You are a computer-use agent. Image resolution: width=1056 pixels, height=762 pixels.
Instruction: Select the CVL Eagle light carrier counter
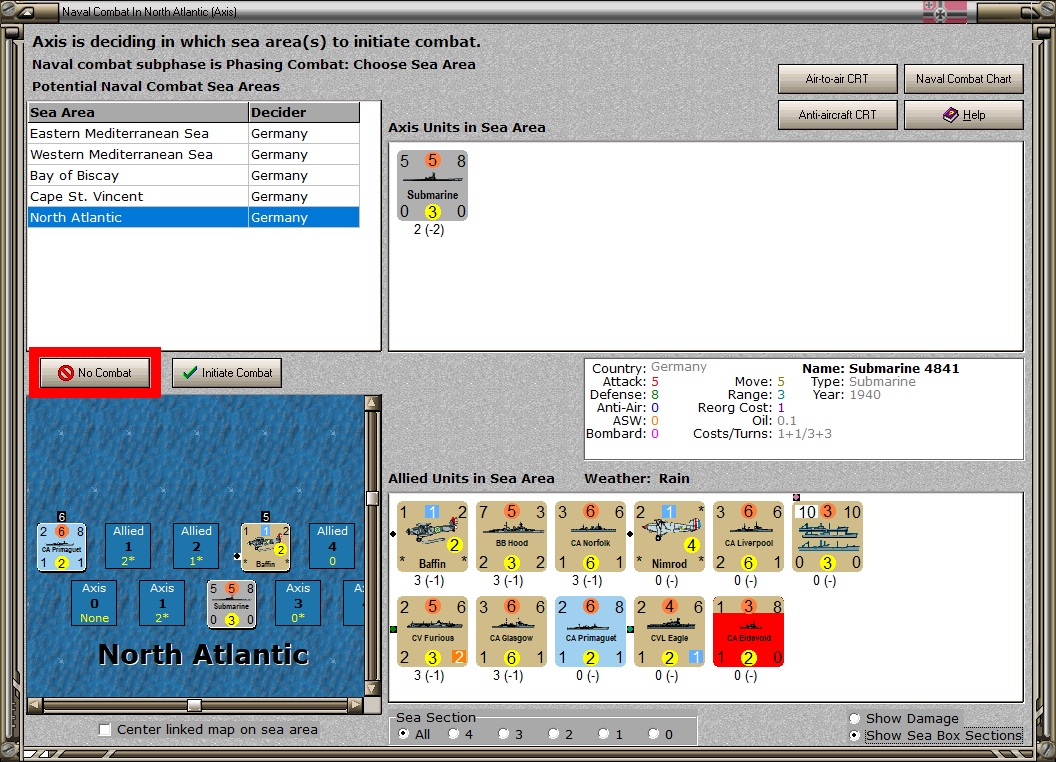(x=669, y=631)
